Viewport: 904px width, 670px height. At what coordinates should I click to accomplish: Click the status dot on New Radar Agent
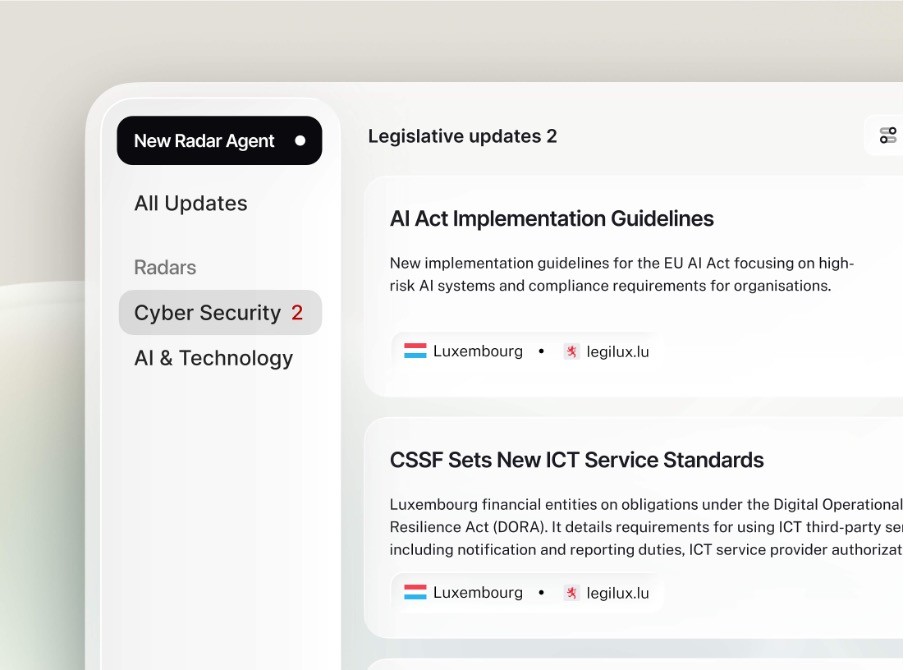299,141
